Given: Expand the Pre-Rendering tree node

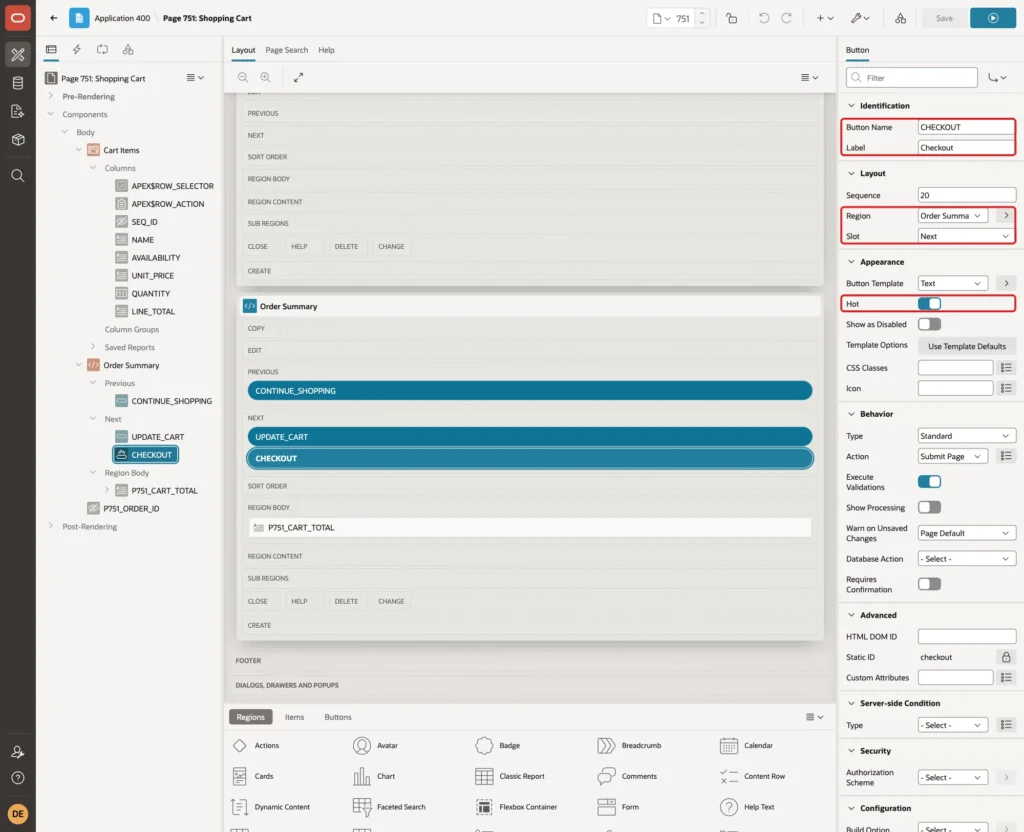Looking at the screenshot, I should [x=50, y=96].
